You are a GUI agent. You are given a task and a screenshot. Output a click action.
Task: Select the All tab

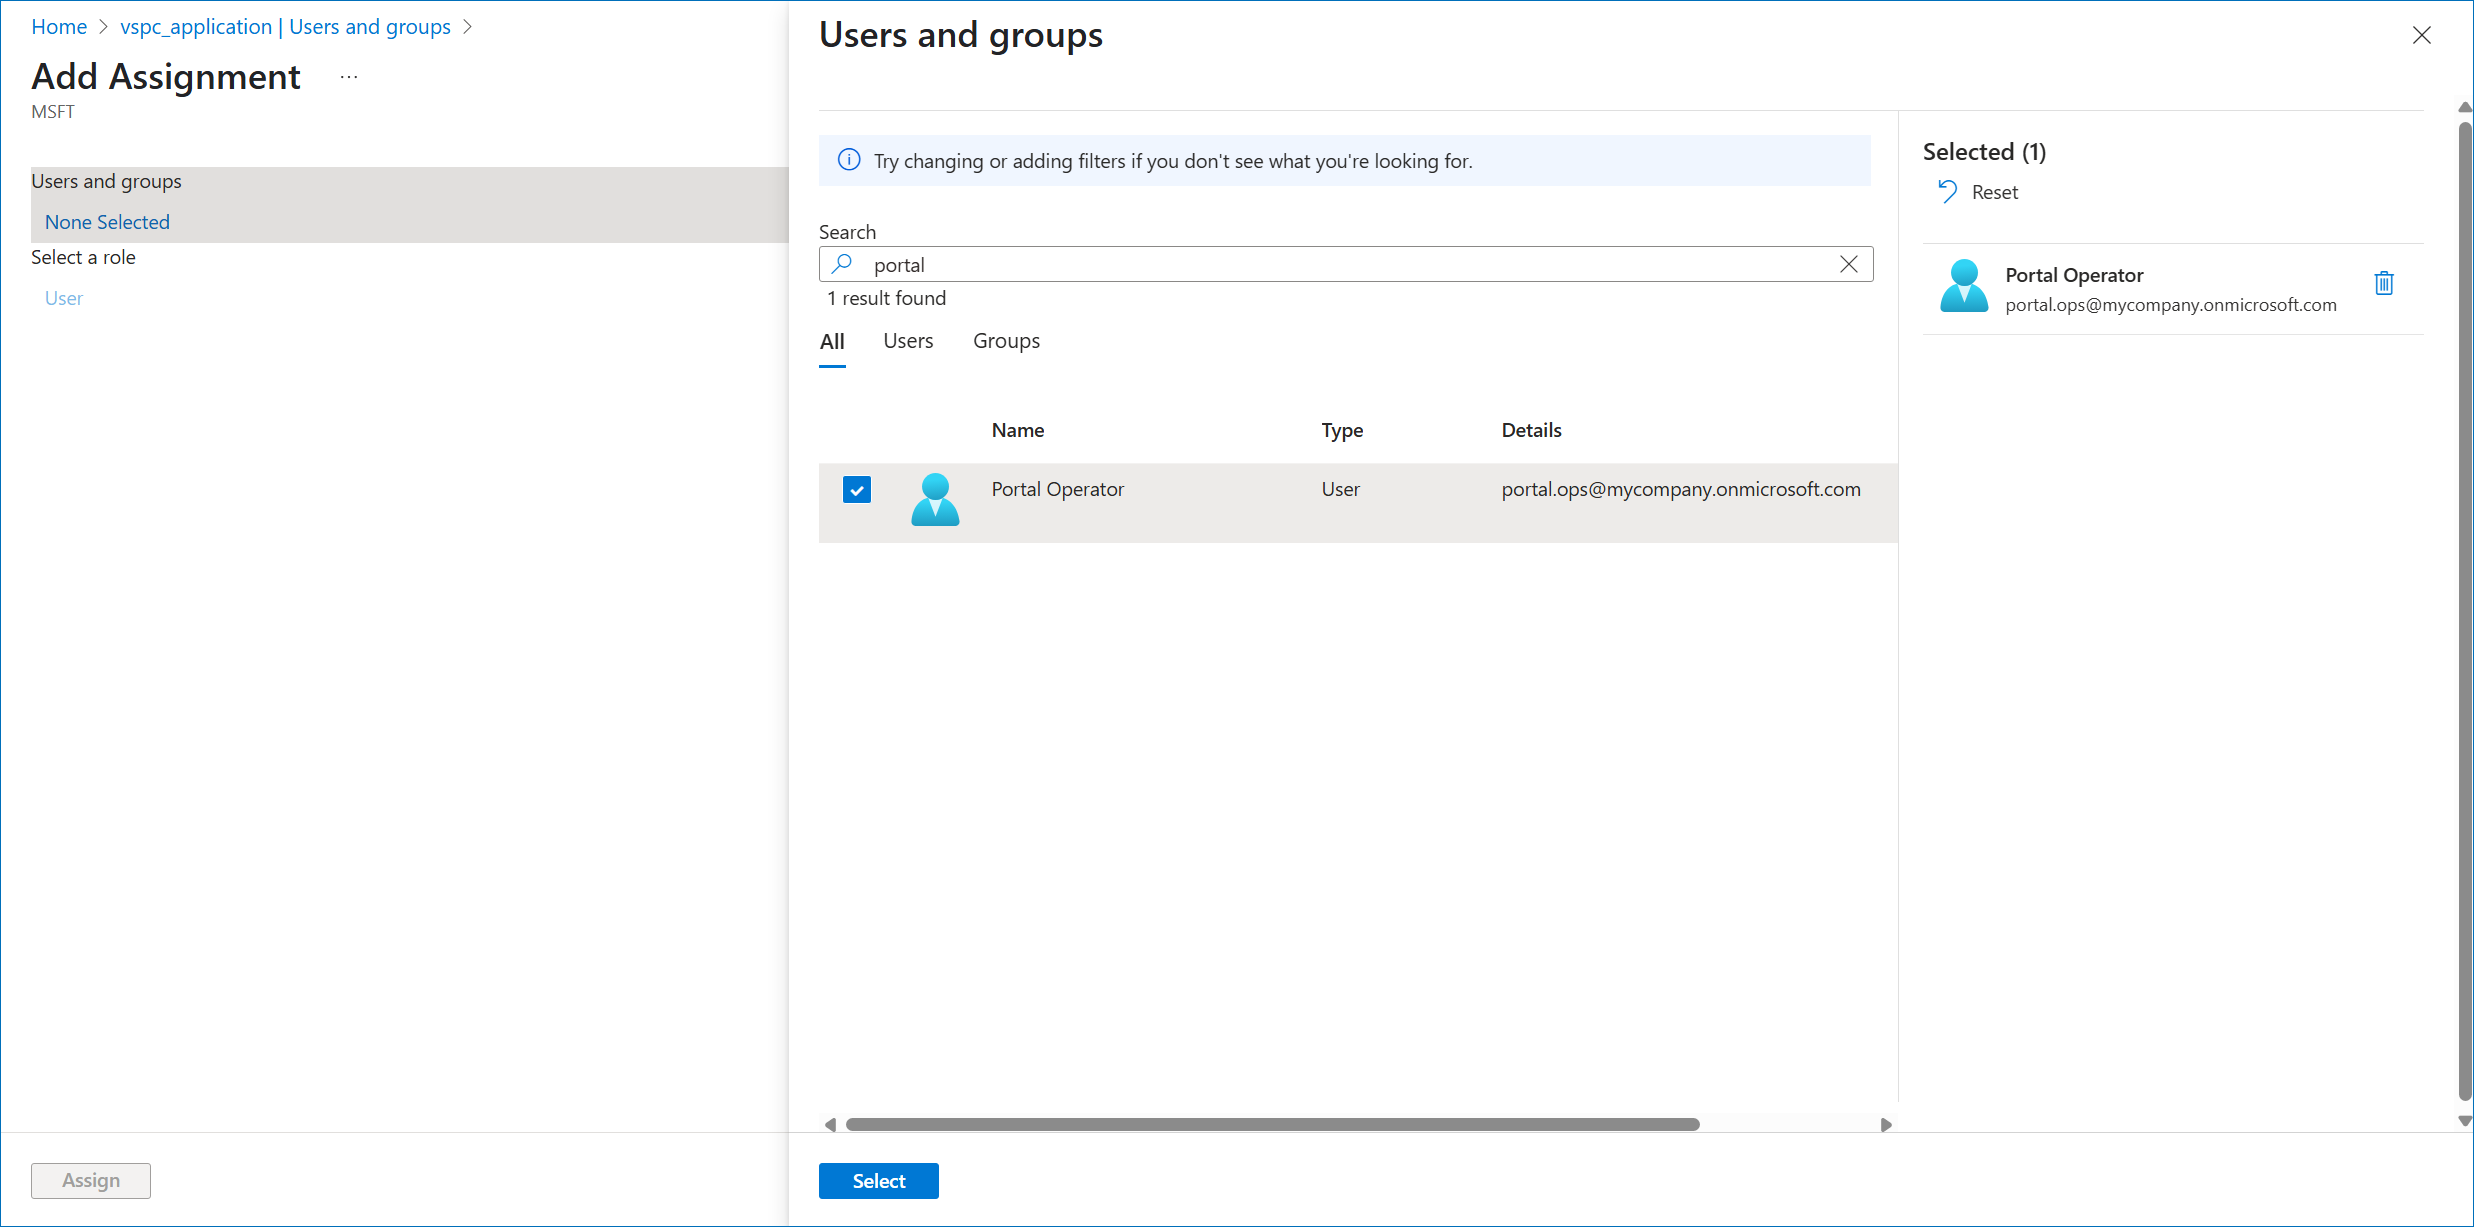[831, 341]
